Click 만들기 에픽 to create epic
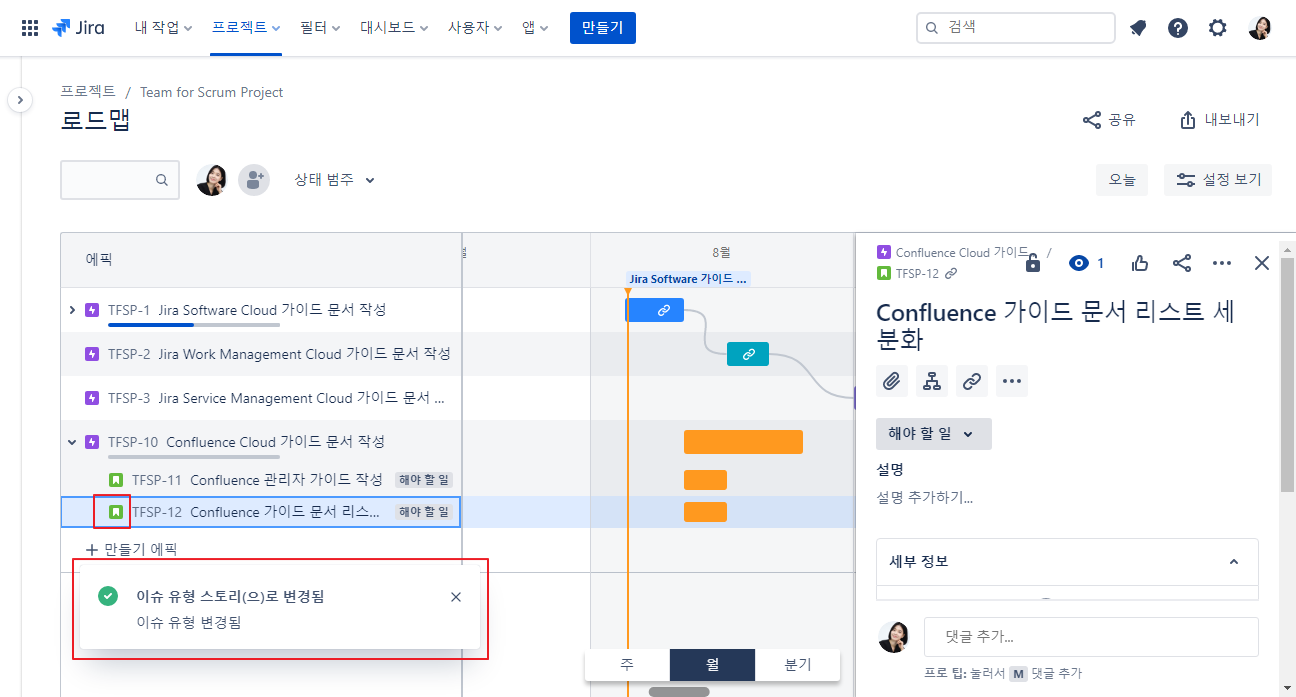 pyautogui.click(x=132, y=549)
